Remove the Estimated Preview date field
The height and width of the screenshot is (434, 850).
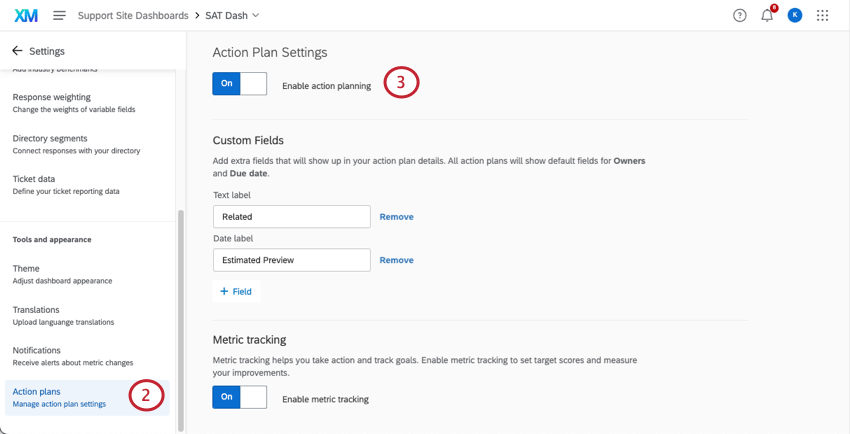click(x=396, y=260)
